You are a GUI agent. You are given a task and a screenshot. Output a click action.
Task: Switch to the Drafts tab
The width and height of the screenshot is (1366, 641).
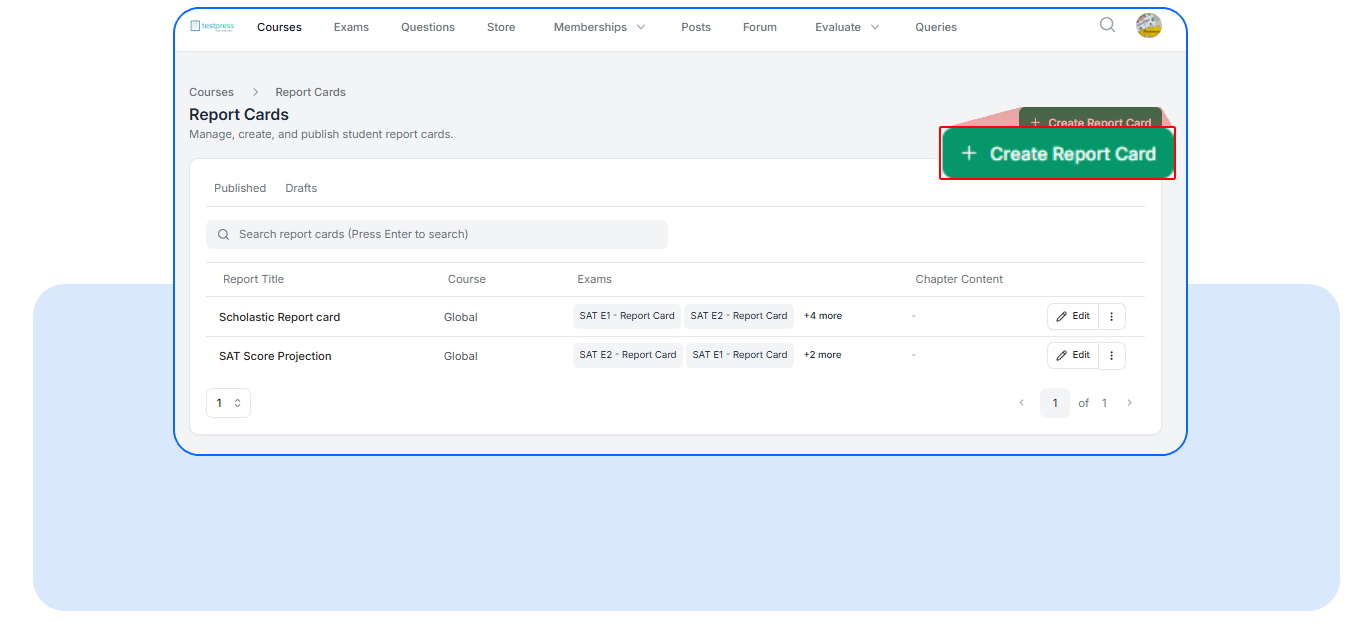301,188
